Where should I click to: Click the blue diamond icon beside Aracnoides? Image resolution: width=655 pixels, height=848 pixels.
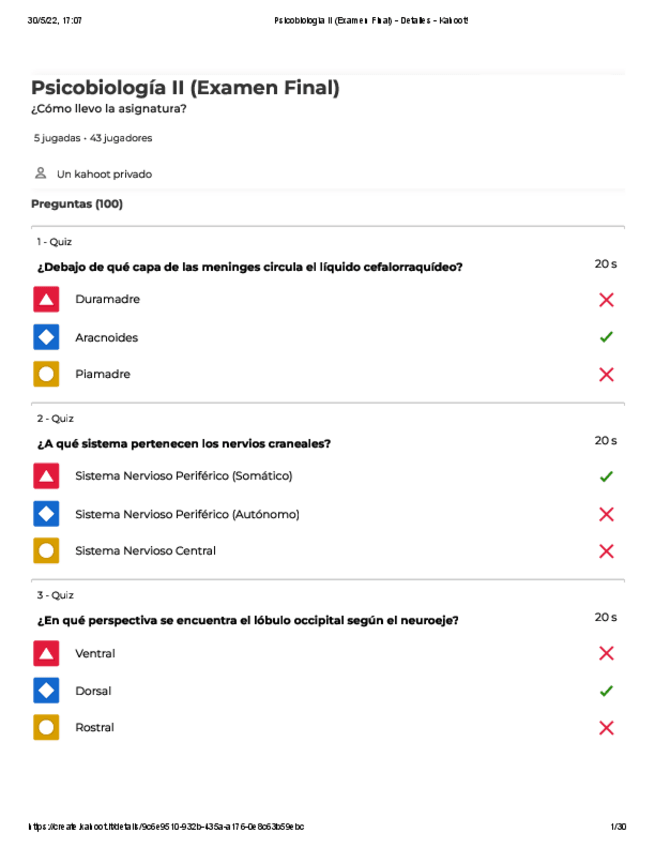click(46, 337)
